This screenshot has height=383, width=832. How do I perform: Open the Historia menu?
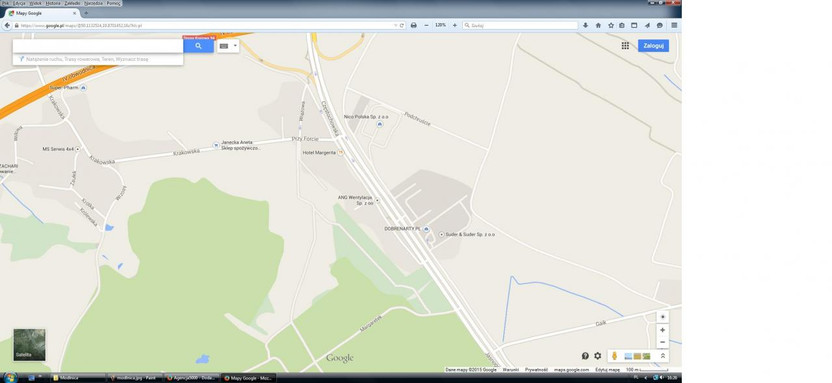pyautogui.click(x=53, y=3)
